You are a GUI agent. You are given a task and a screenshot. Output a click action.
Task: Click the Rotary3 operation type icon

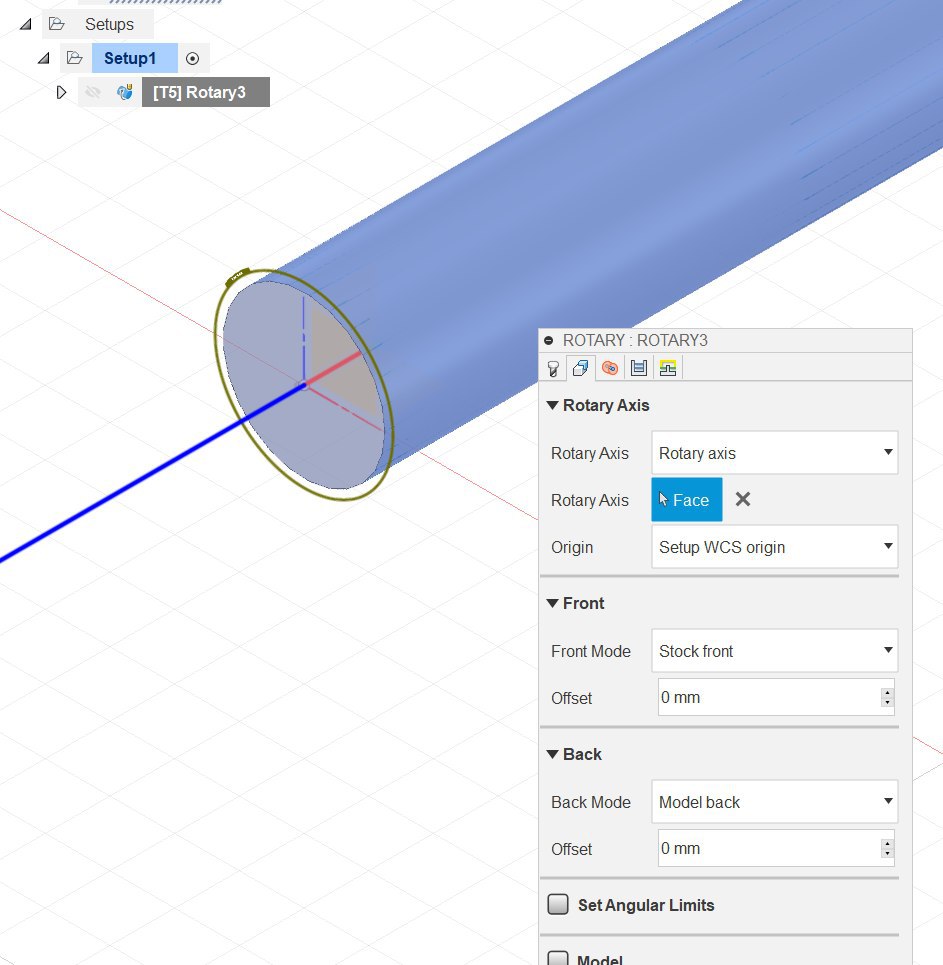coord(125,92)
